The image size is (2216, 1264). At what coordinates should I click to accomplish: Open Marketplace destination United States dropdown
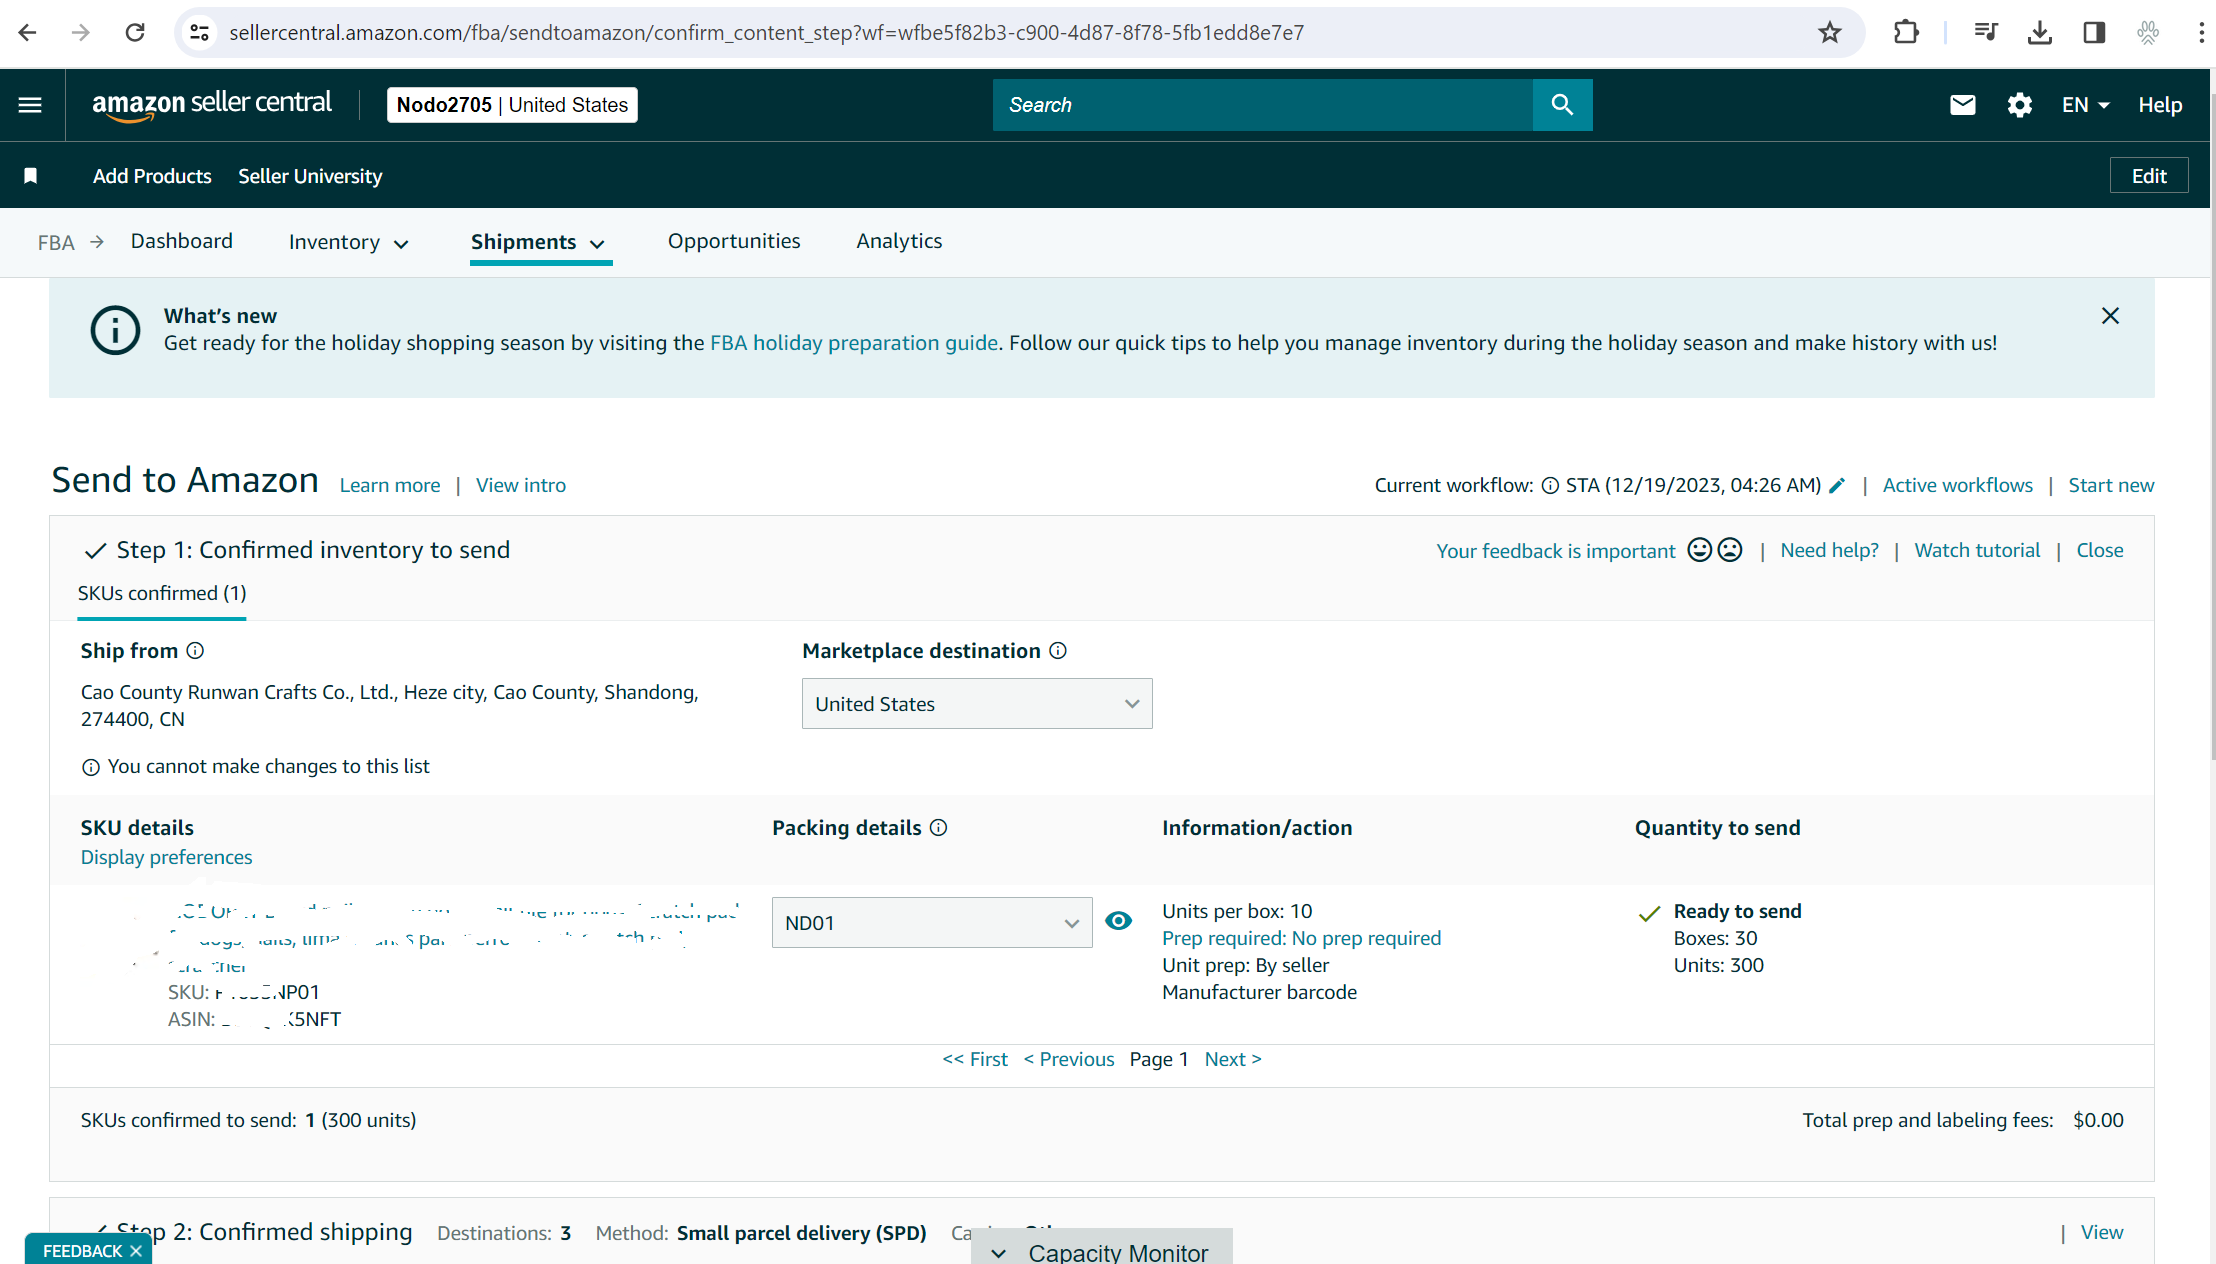[977, 703]
